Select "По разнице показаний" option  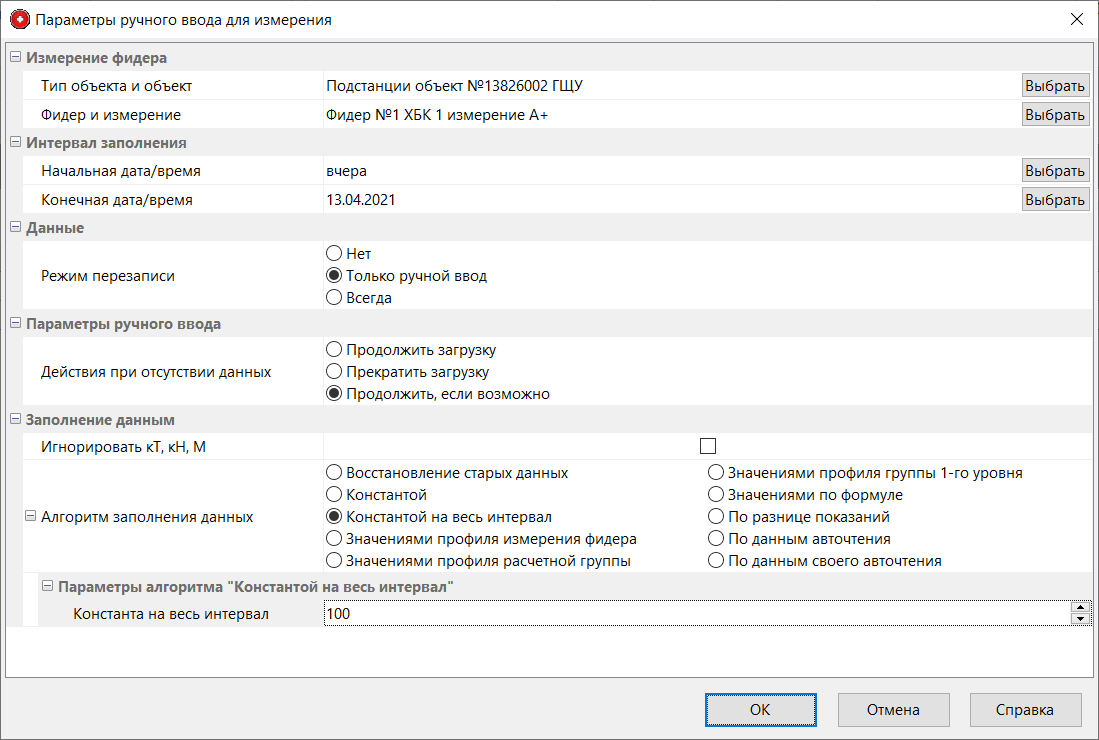tap(716, 517)
